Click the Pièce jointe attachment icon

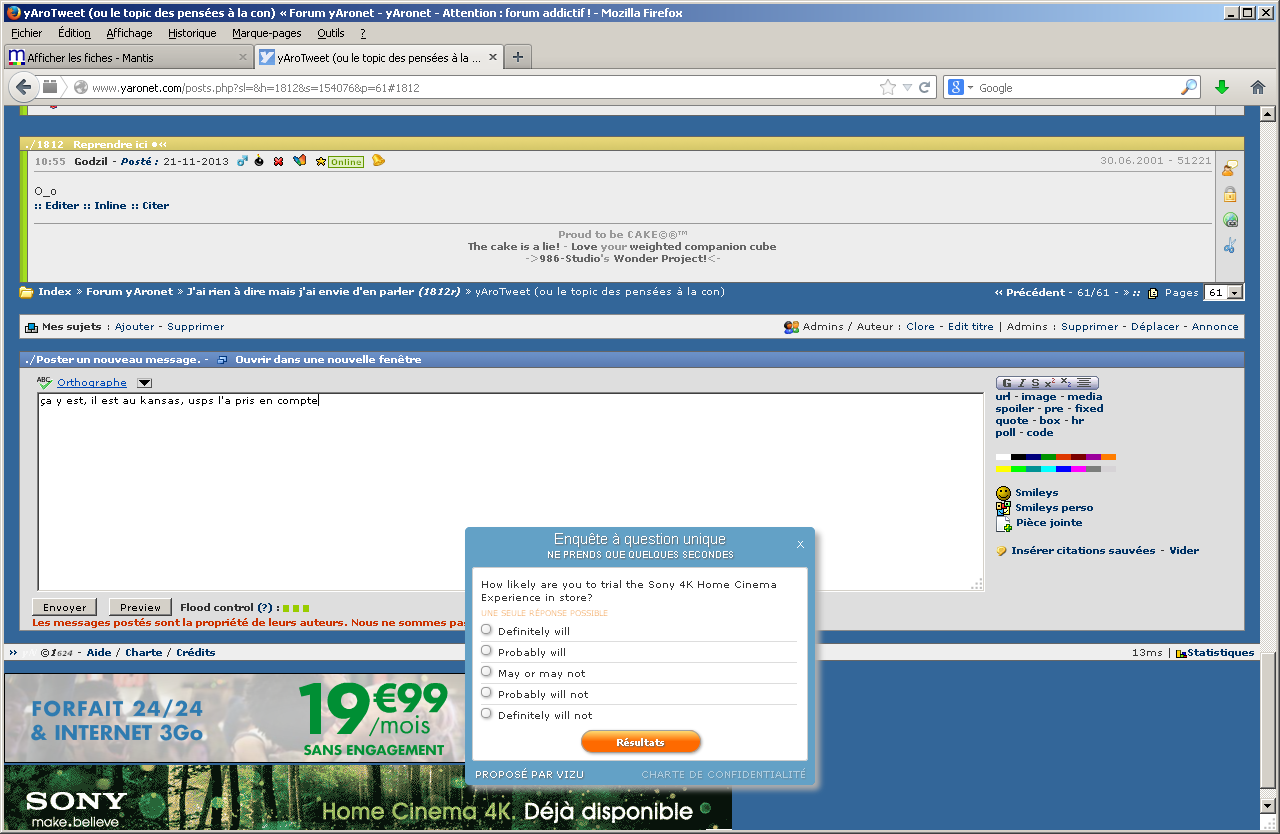click(x=1003, y=523)
